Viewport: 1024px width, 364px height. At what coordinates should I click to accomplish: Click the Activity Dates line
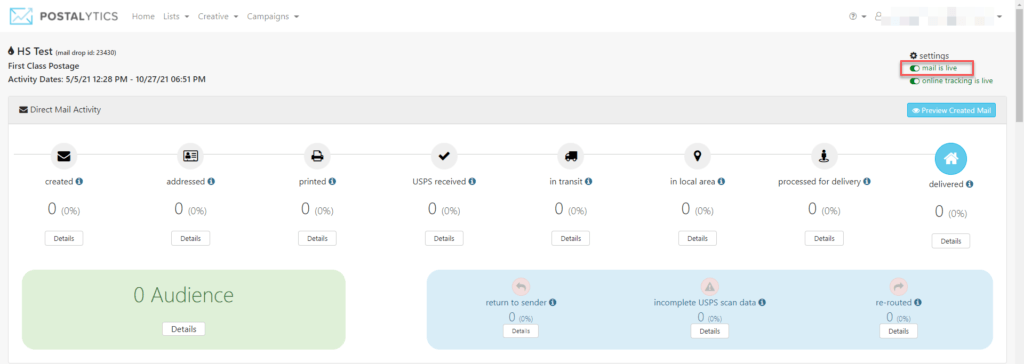[x=106, y=80]
